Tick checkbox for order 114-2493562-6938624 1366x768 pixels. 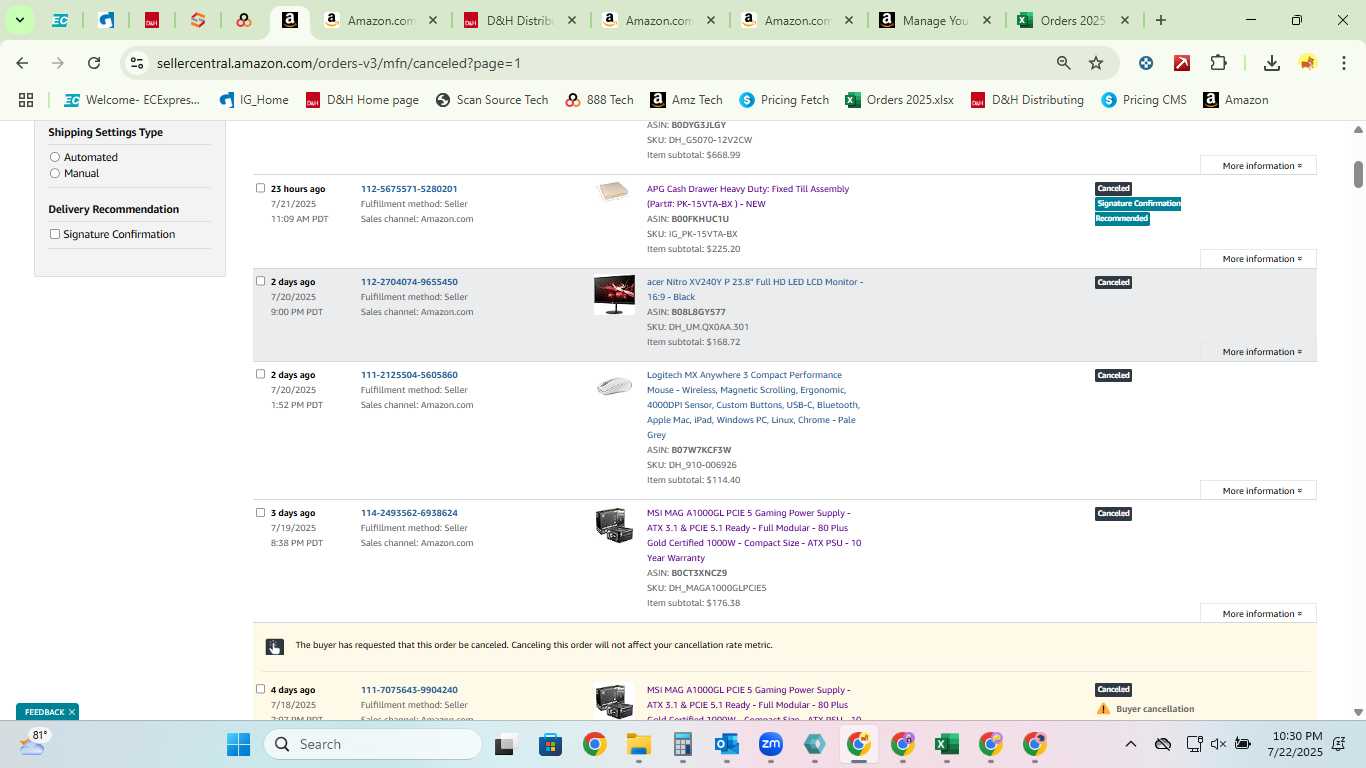click(x=260, y=512)
